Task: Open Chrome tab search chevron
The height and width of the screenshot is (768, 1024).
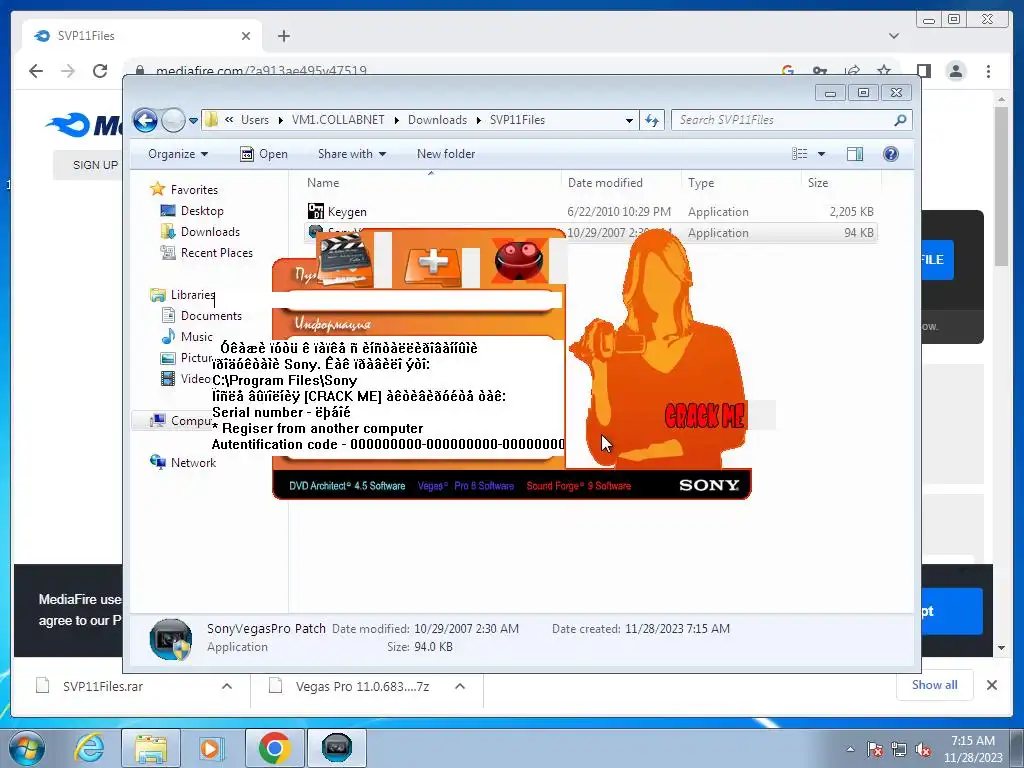Action: 893,36
